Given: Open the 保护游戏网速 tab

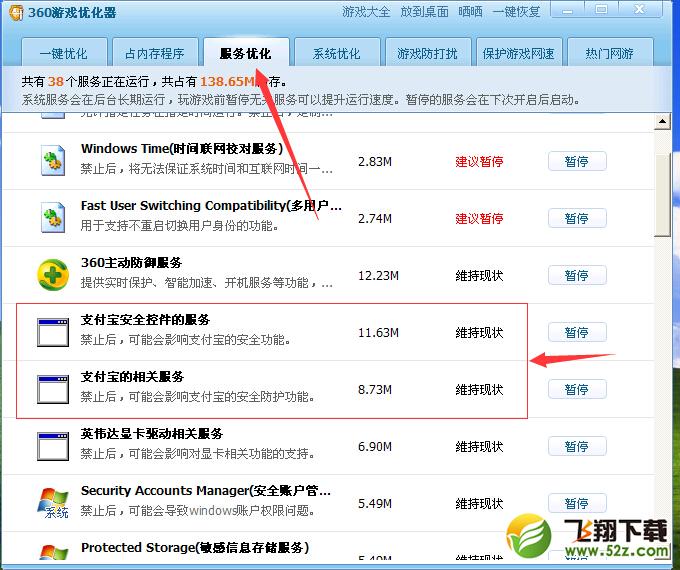Looking at the screenshot, I should point(519,53).
